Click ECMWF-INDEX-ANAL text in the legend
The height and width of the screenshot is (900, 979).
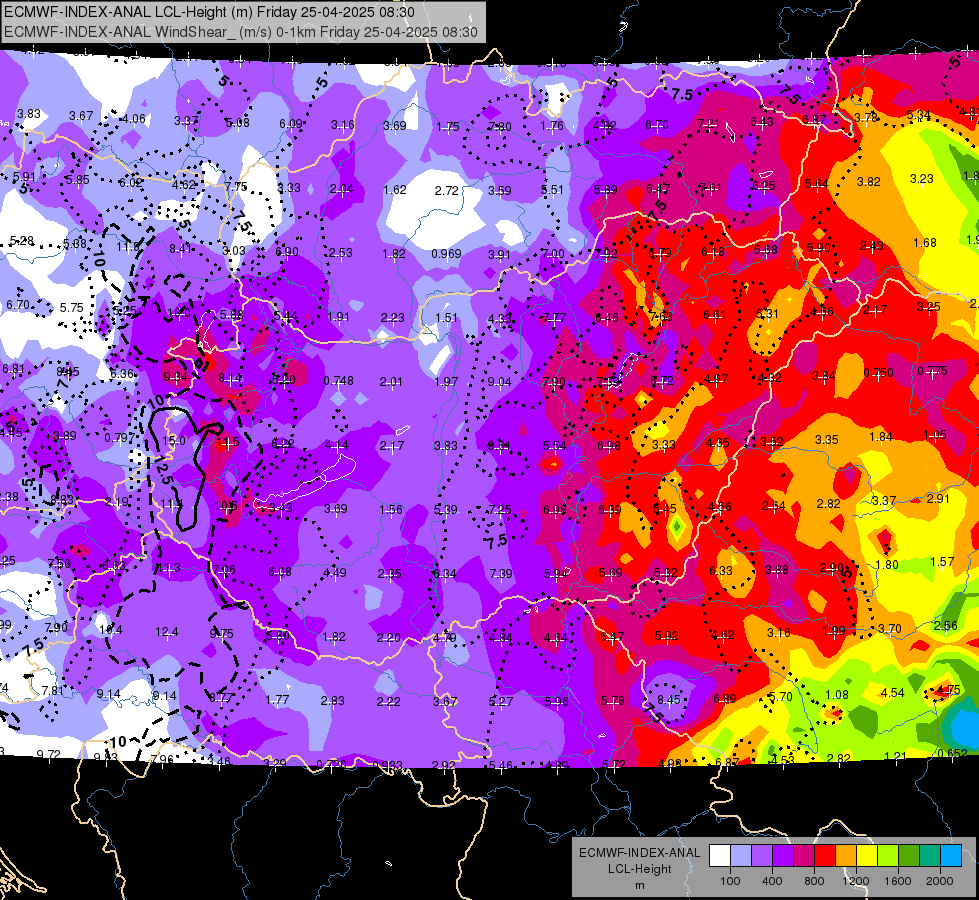pos(639,853)
